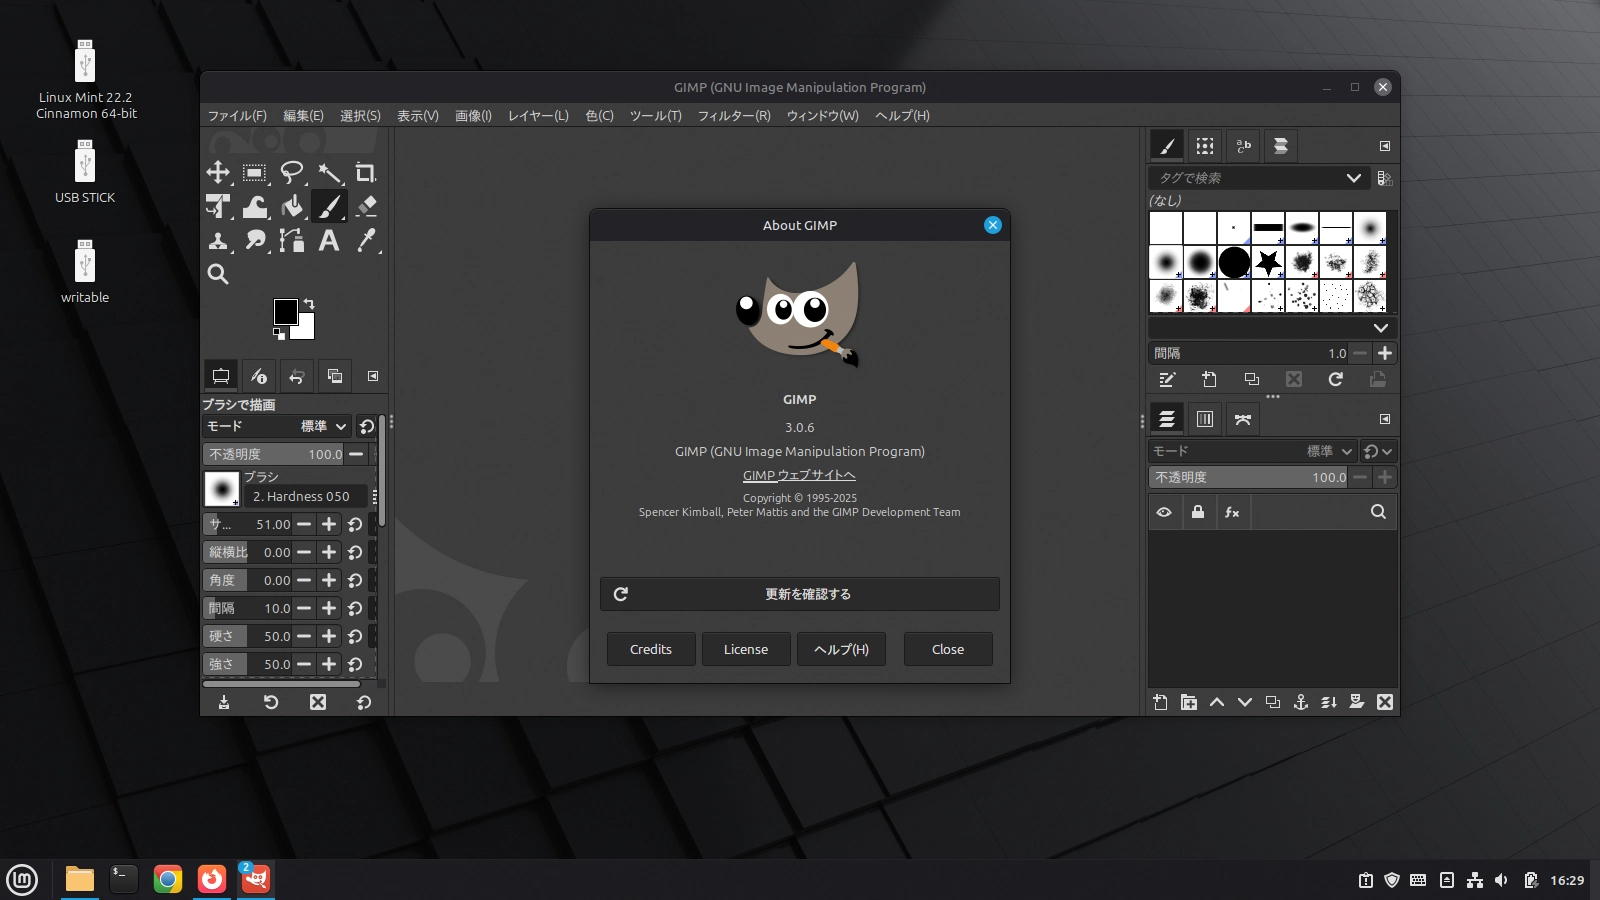Select the Crop tool
The width and height of the screenshot is (1600, 900).
[366, 173]
